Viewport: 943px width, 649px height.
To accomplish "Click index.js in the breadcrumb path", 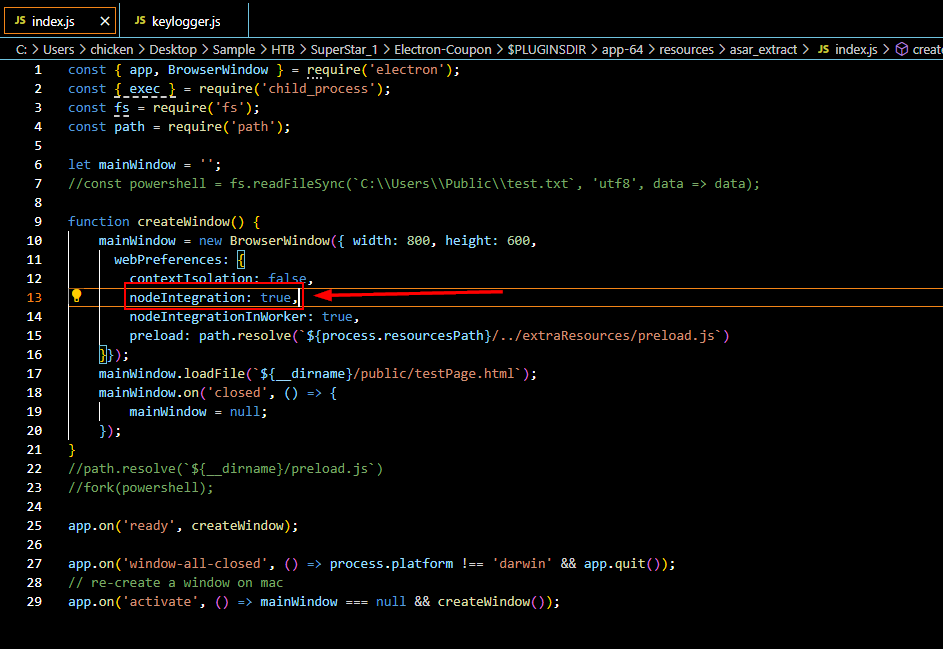I will [855, 49].
